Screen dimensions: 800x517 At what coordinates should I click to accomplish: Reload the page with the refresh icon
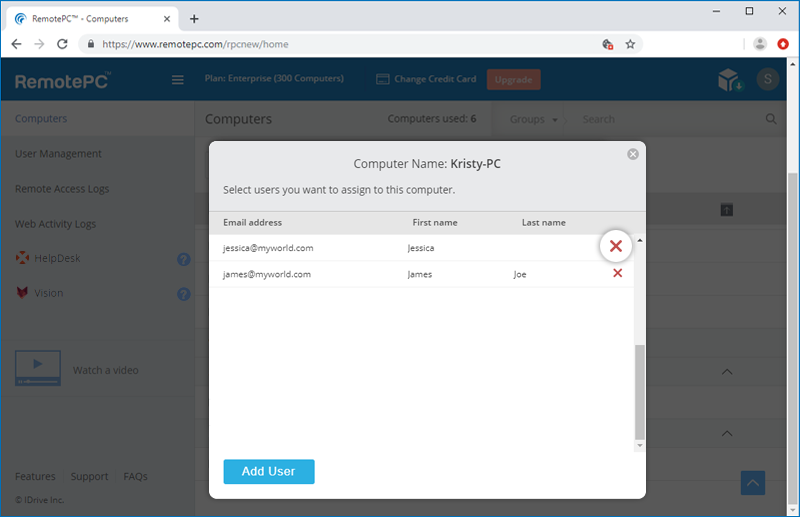click(x=62, y=44)
